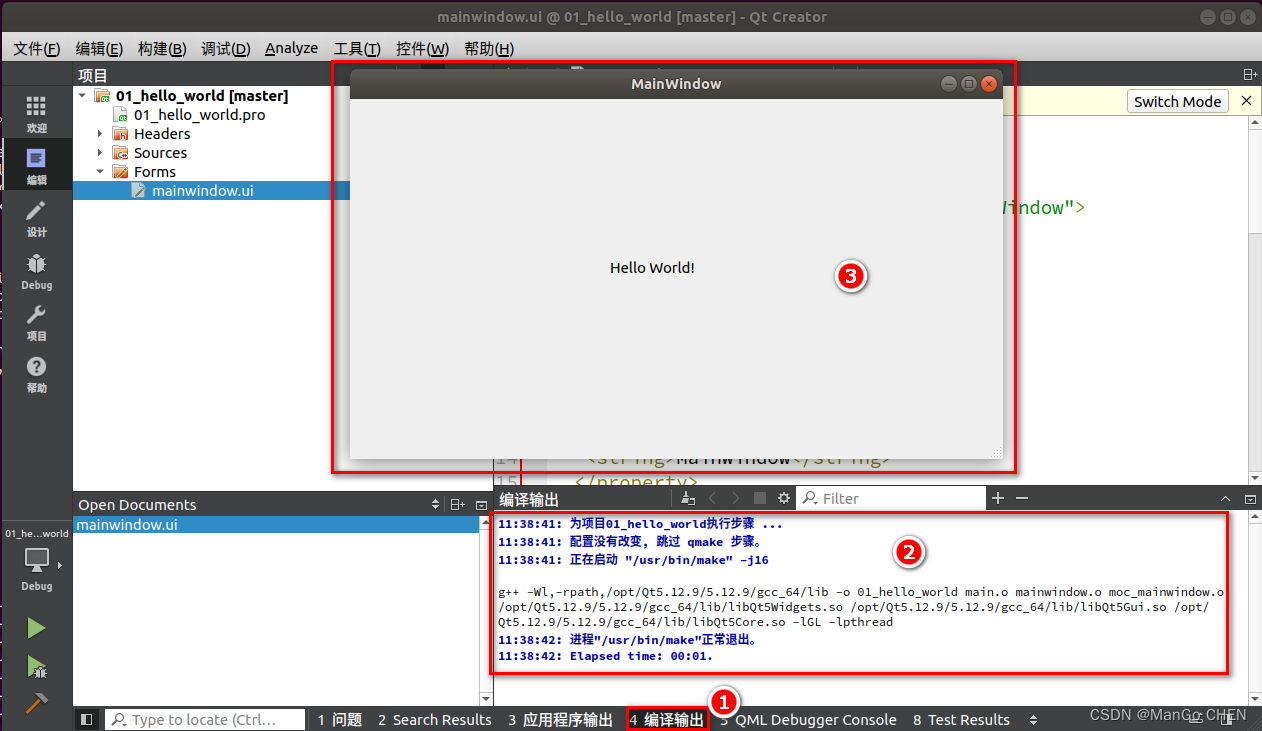
Task: Click the compile output Filter field
Action: click(x=892, y=498)
